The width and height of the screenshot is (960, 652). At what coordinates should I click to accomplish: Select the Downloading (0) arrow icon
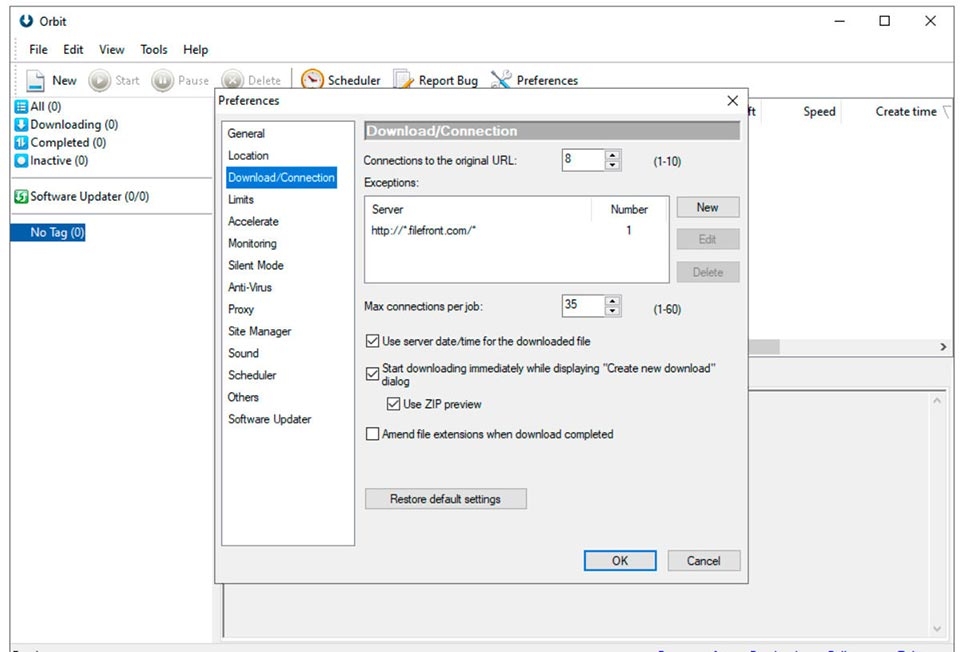pos(21,124)
